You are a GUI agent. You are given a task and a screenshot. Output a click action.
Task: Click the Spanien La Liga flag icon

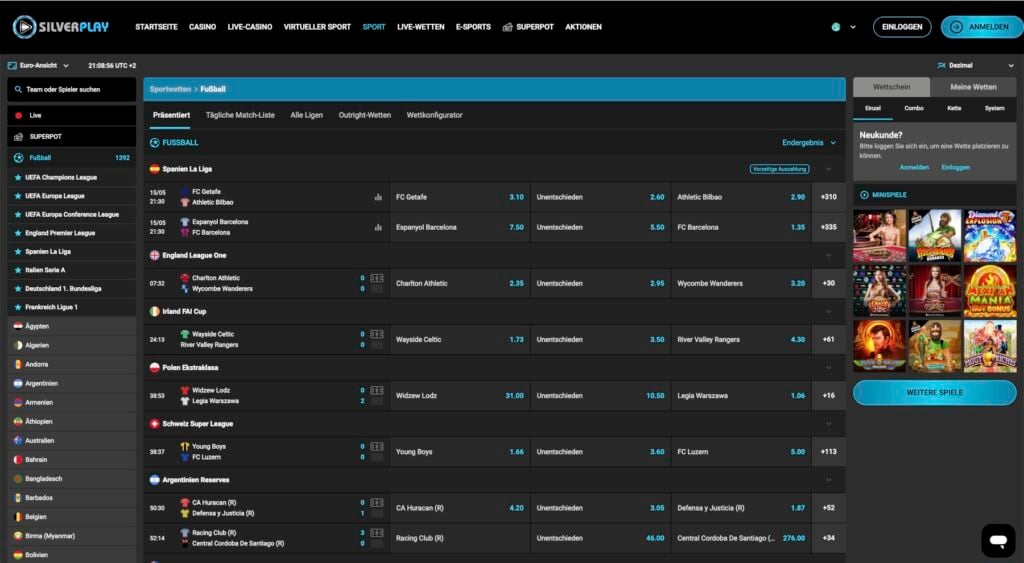point(155,169)
